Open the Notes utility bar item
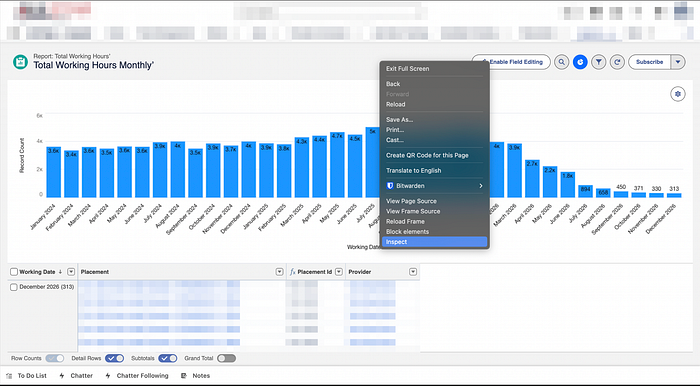This screenshot has width=700, height=386. tap(196, 376)
